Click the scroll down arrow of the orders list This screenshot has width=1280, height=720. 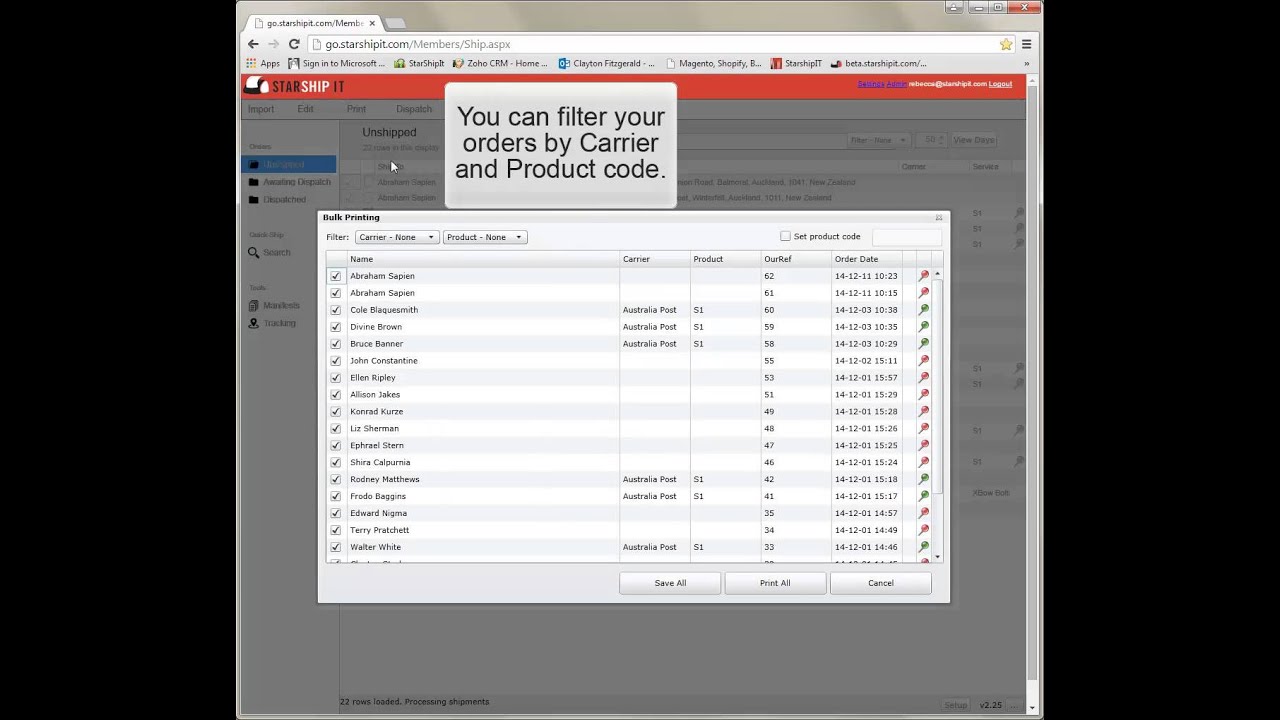[x=937, y=557]
